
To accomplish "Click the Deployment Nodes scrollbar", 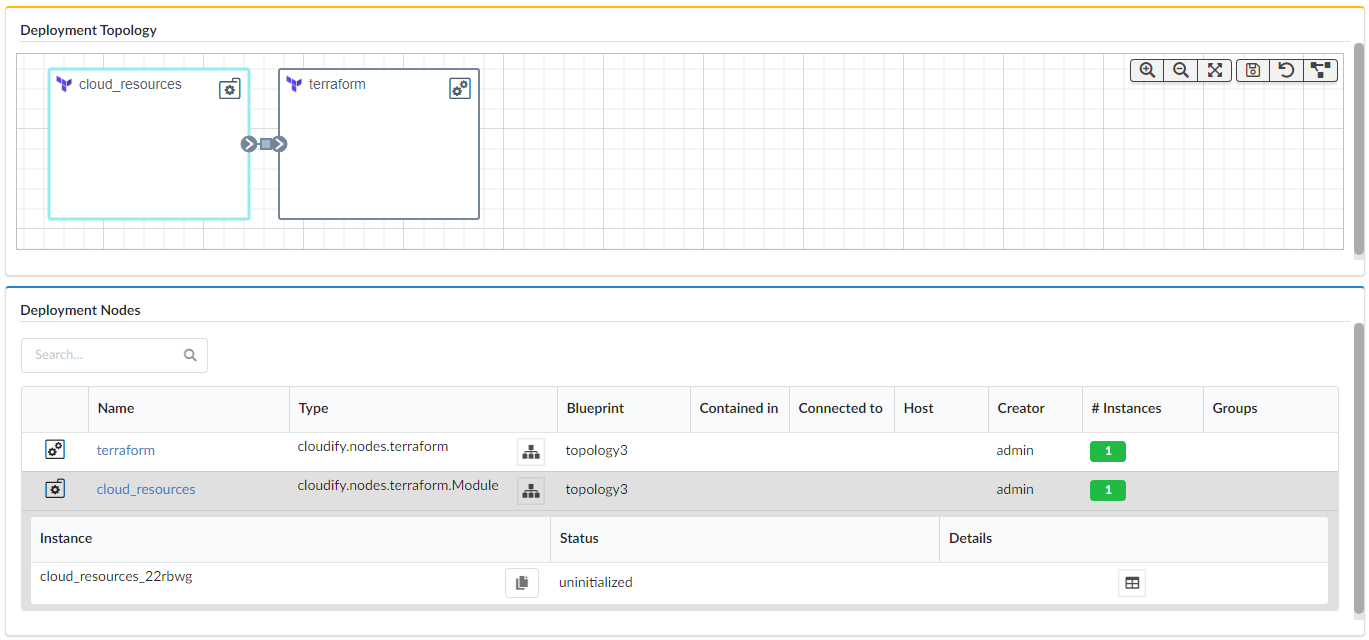I will pos(1358,466).
